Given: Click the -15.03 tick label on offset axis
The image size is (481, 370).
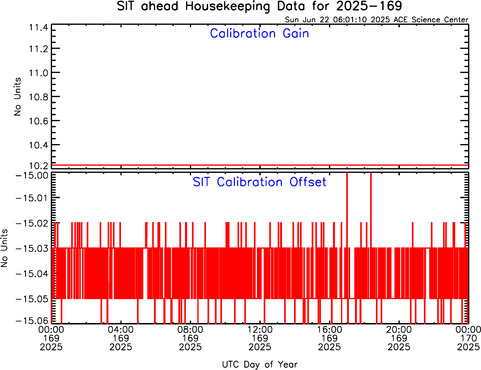Looking at the screenshot, I should coord(33,248).
